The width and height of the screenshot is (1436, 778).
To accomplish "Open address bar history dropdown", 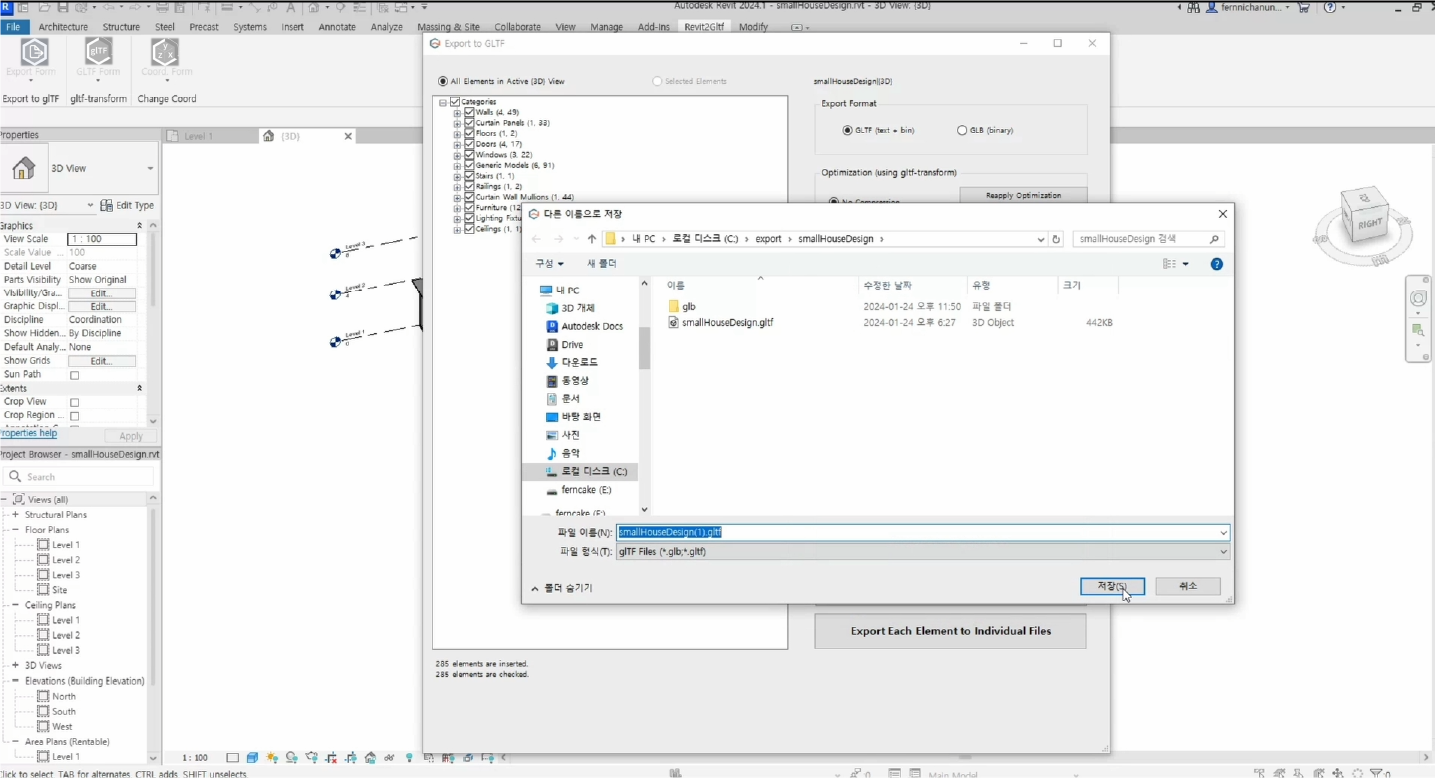I will (1040, 239).
